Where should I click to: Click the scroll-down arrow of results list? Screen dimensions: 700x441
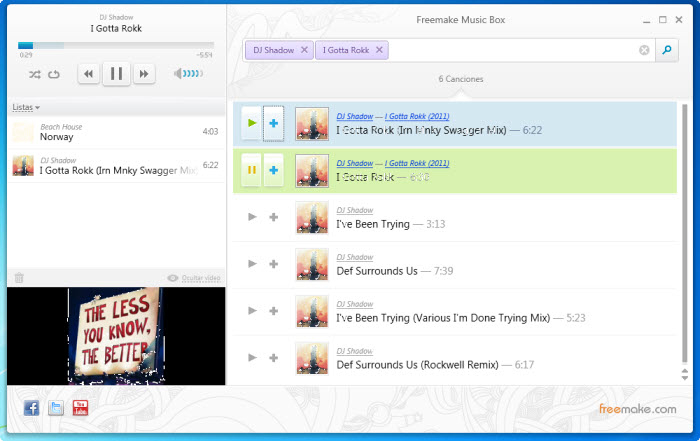pos(685,378)
